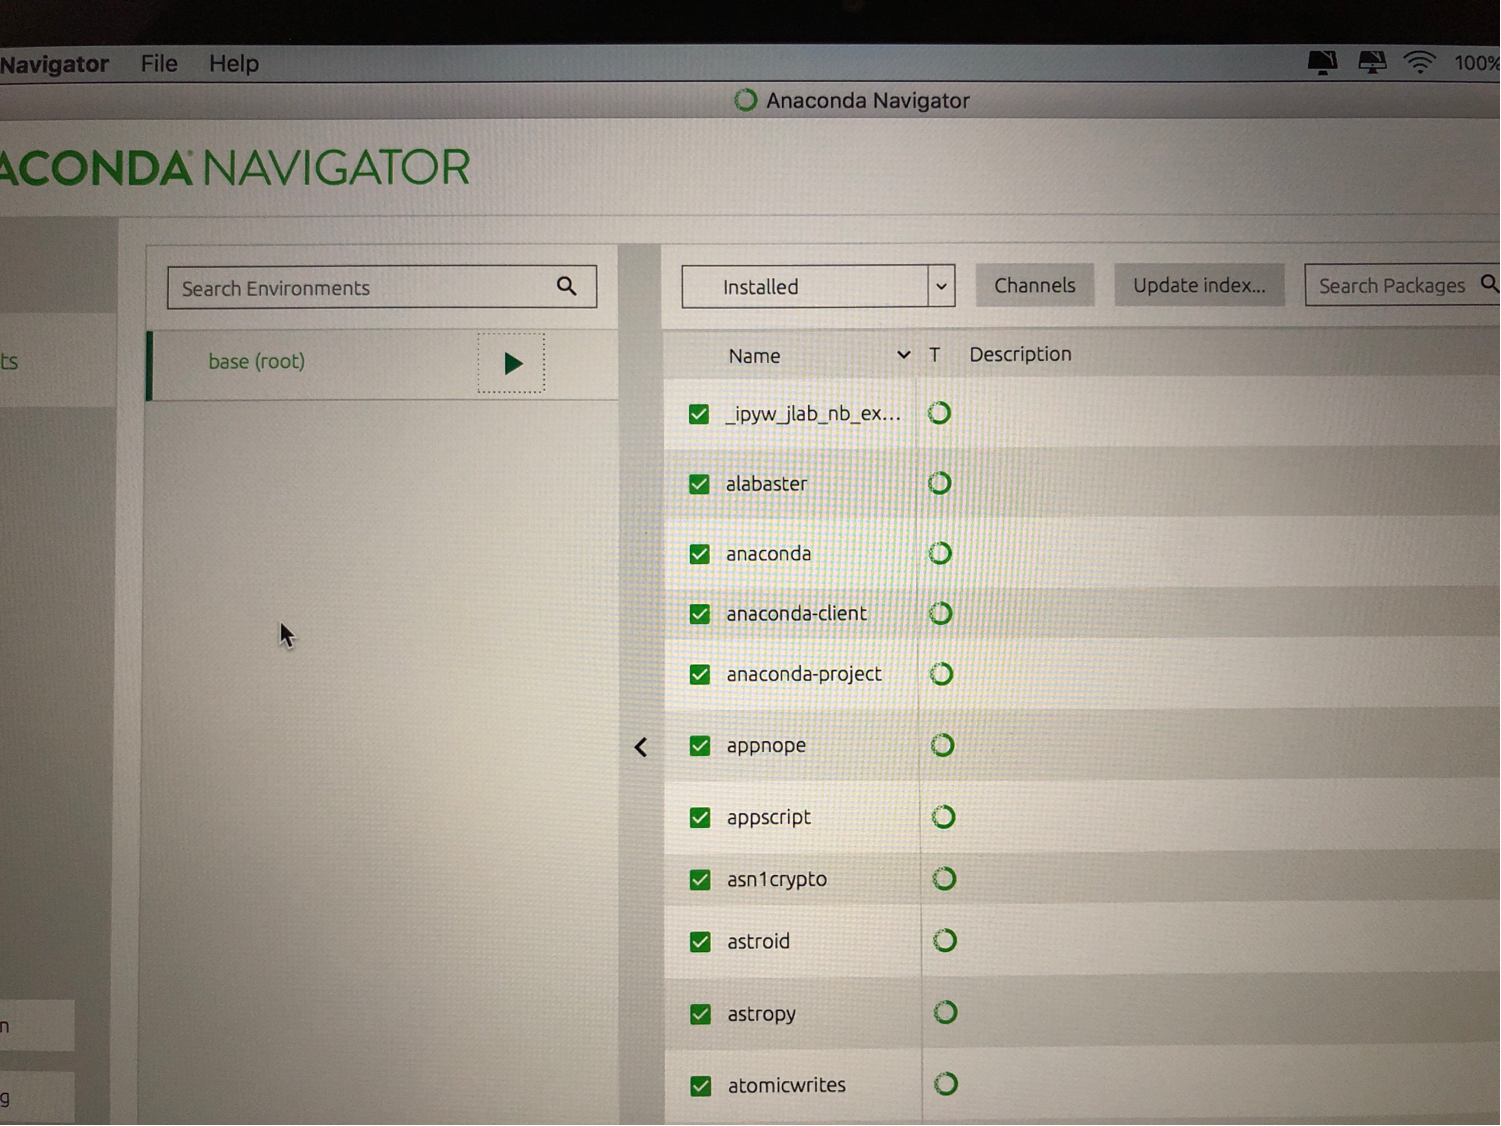This screenshot has width=1501, height=1126.
Task: Toggle the anaconda-project checkbox
Action: 700,675
